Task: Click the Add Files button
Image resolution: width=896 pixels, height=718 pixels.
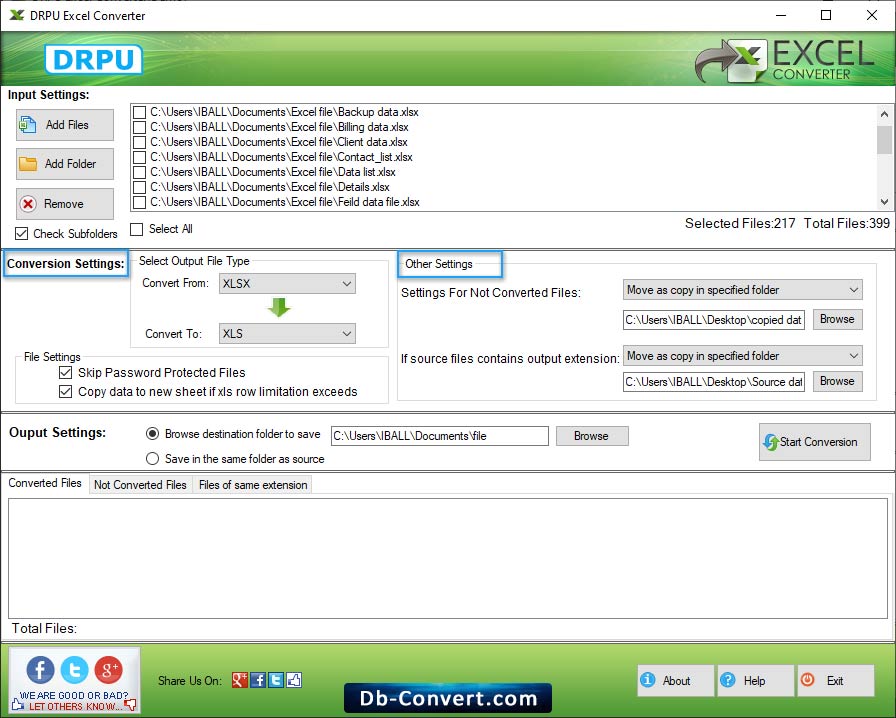Action: (x=65, y=125)
